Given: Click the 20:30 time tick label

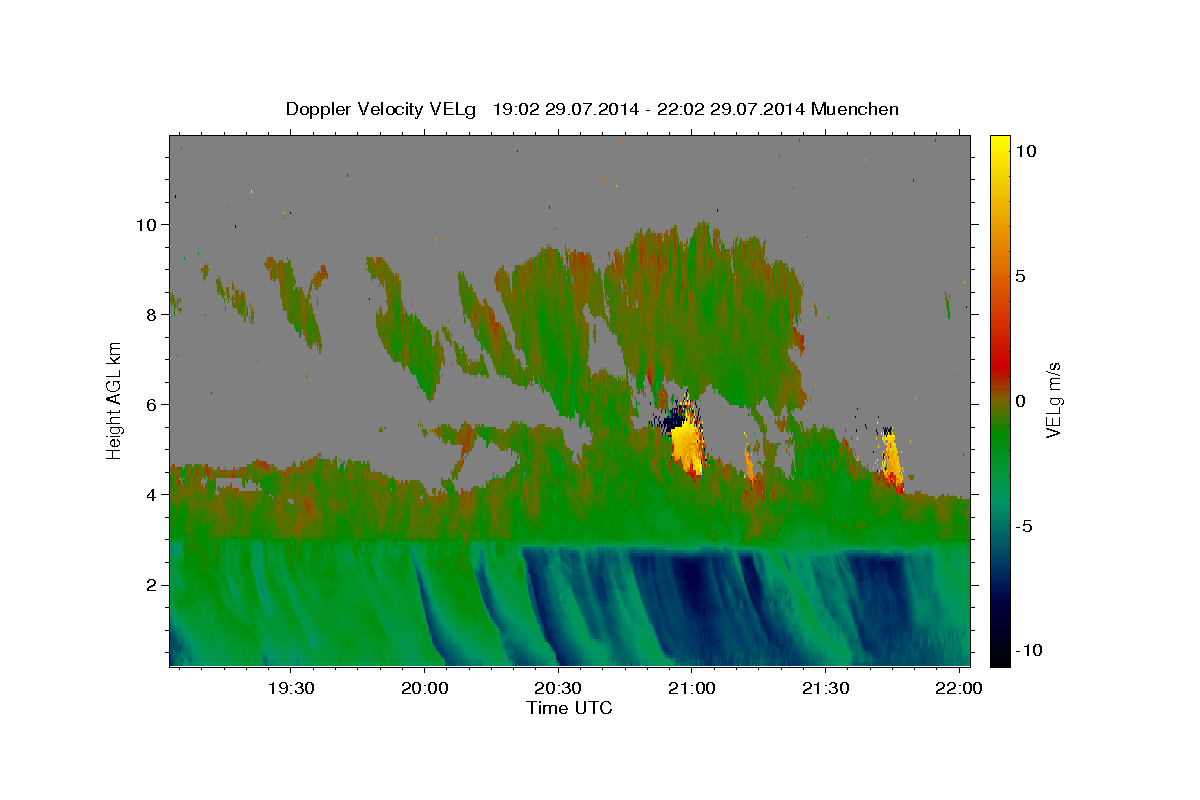Looking at the screenshot, I should click(x=558, y=688).
